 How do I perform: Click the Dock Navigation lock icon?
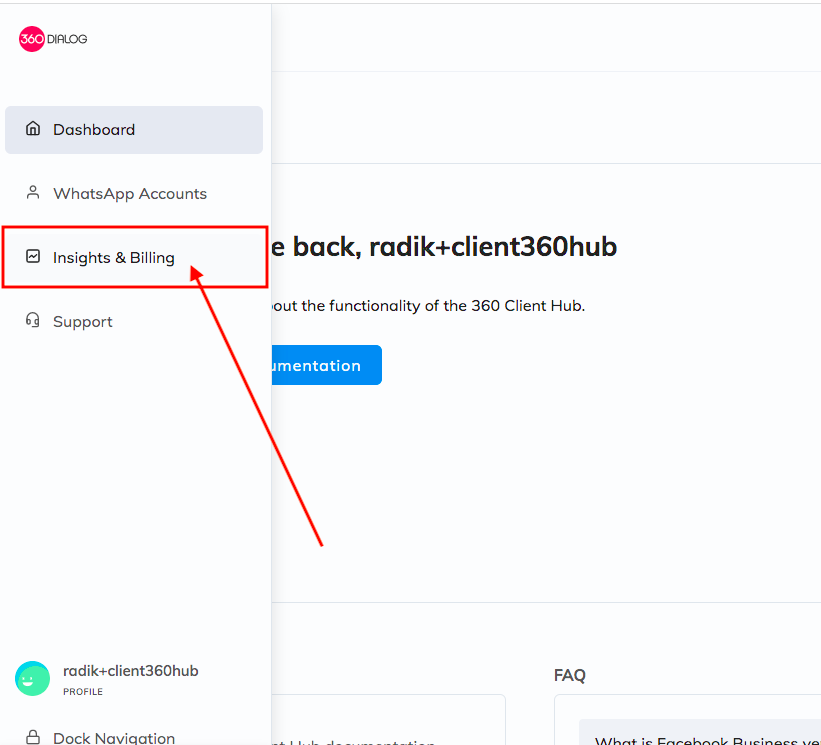point(33,737)
